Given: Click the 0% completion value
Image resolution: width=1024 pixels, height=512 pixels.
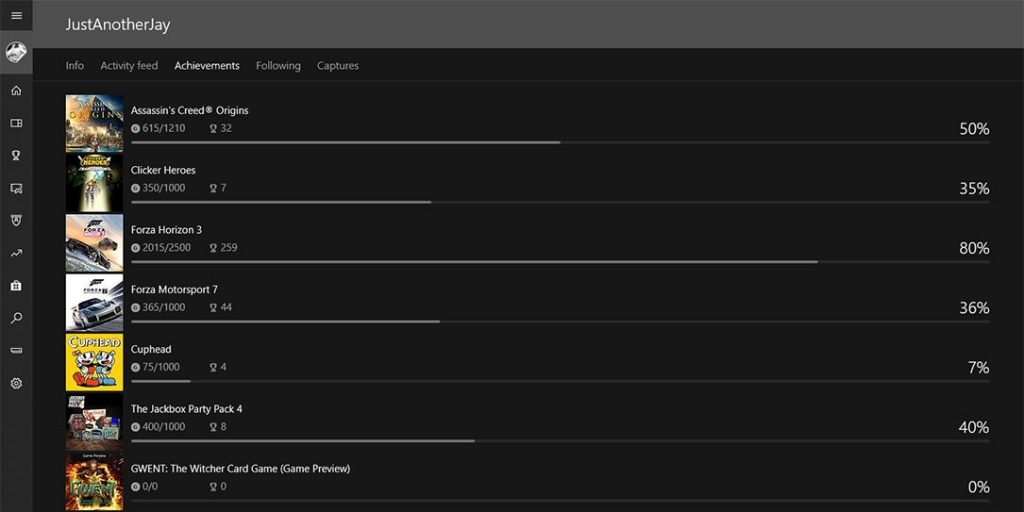Looking at the screenshot, I should [979, 487].
